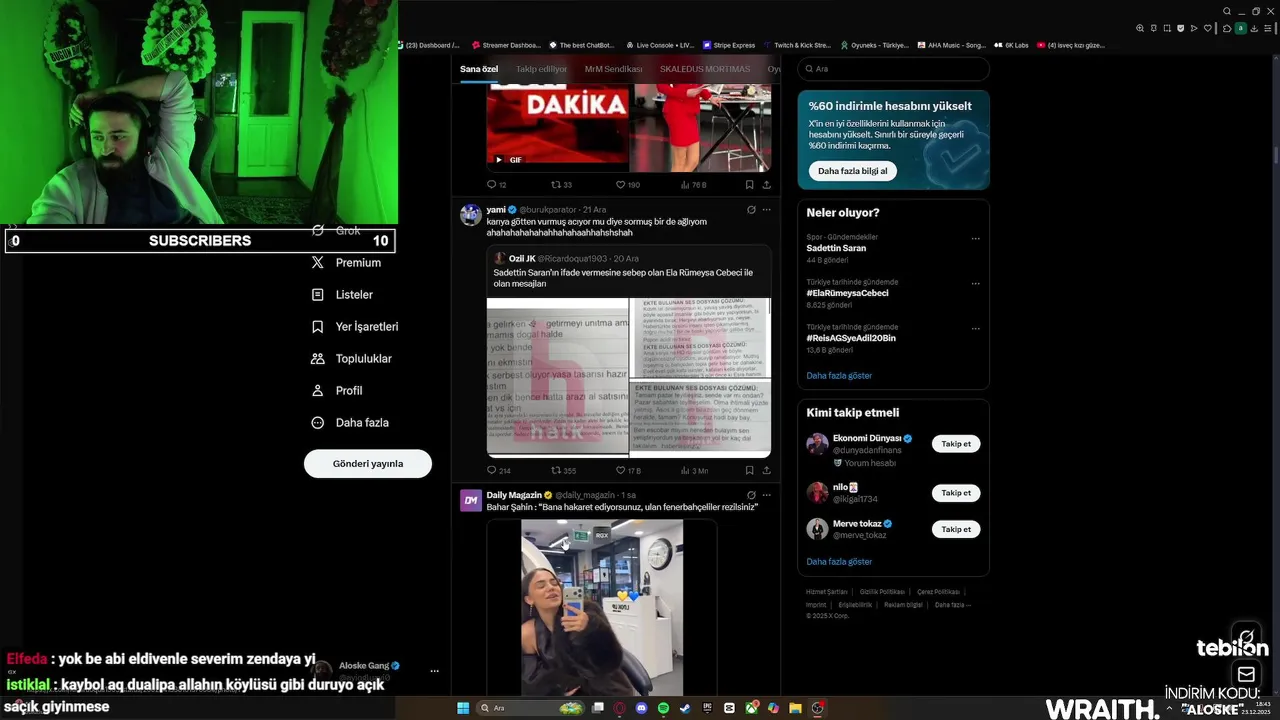Play the DAKIKA GIF
The image size is (1280, 720).
[499, 160]
